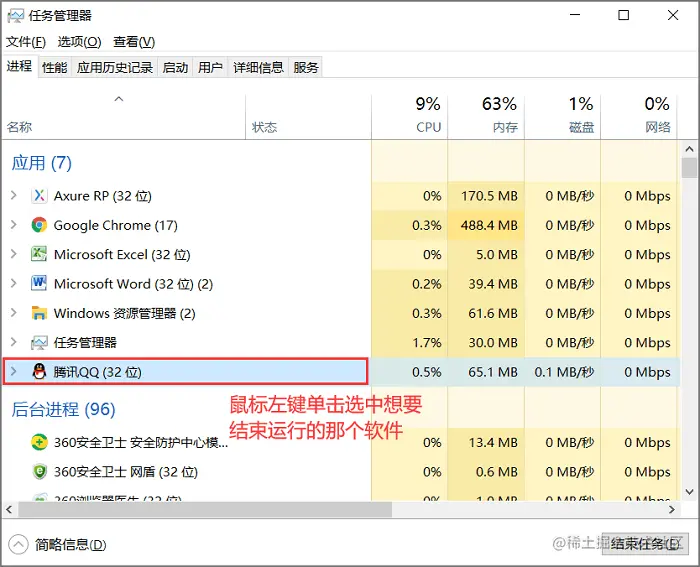Sort by the 名称 column header
Viewport: 700px width, 567px height.
(x=124, y=115)
